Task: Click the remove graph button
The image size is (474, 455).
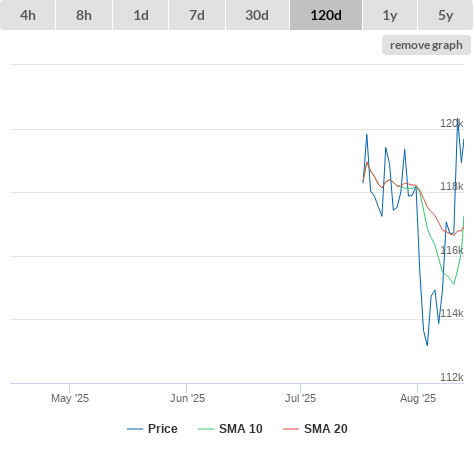Action: 426,45
